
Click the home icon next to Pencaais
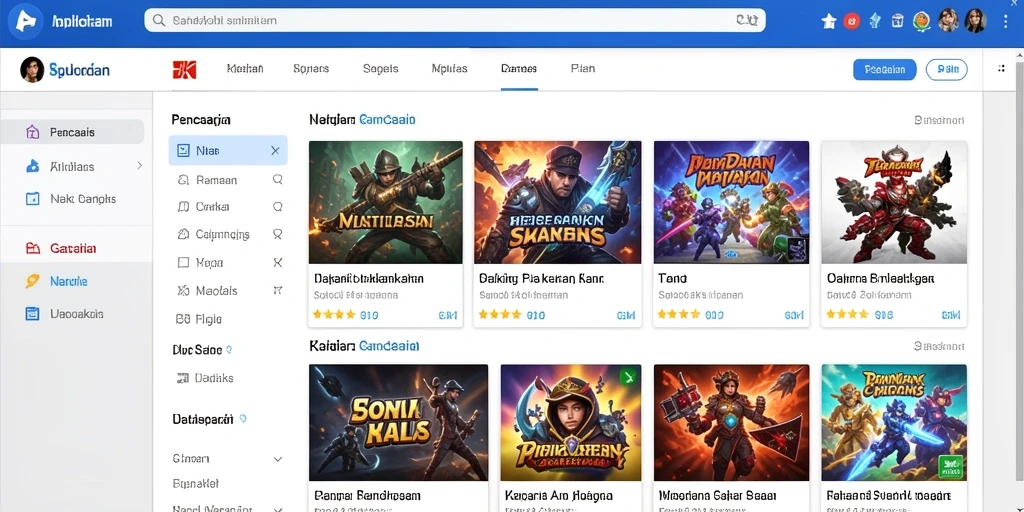coord(32,132)
